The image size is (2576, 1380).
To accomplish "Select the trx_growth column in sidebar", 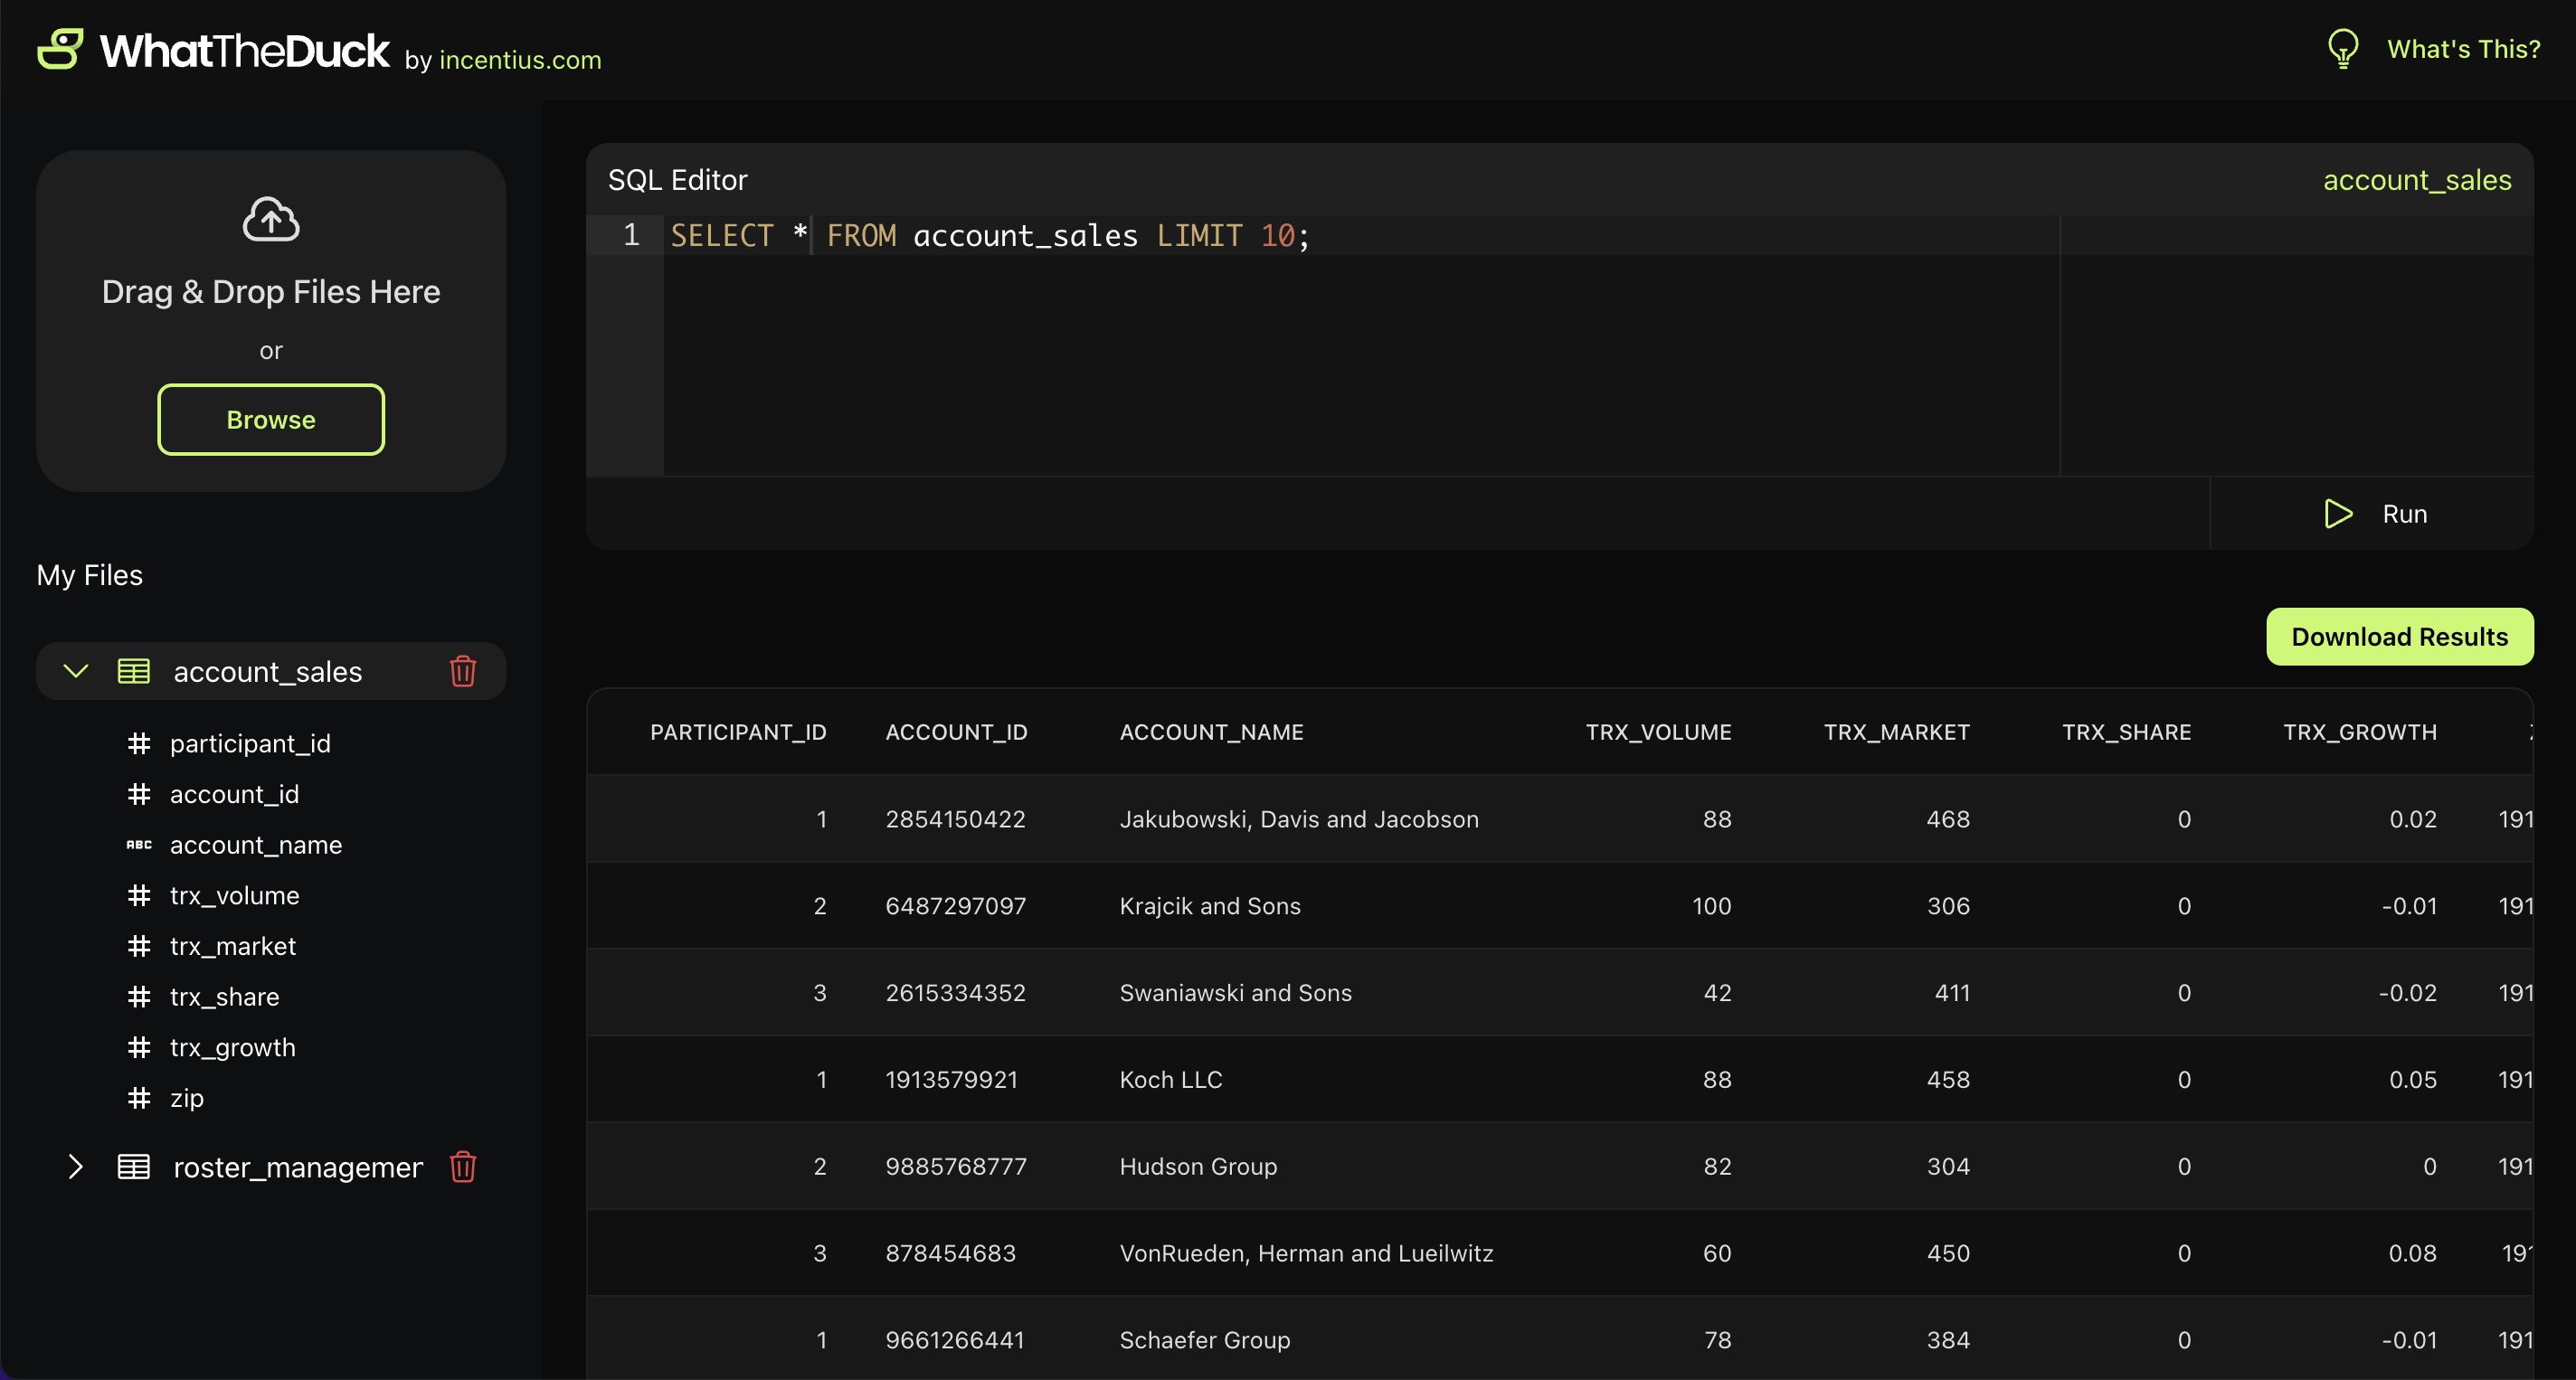I will [x=233, y=1047].
